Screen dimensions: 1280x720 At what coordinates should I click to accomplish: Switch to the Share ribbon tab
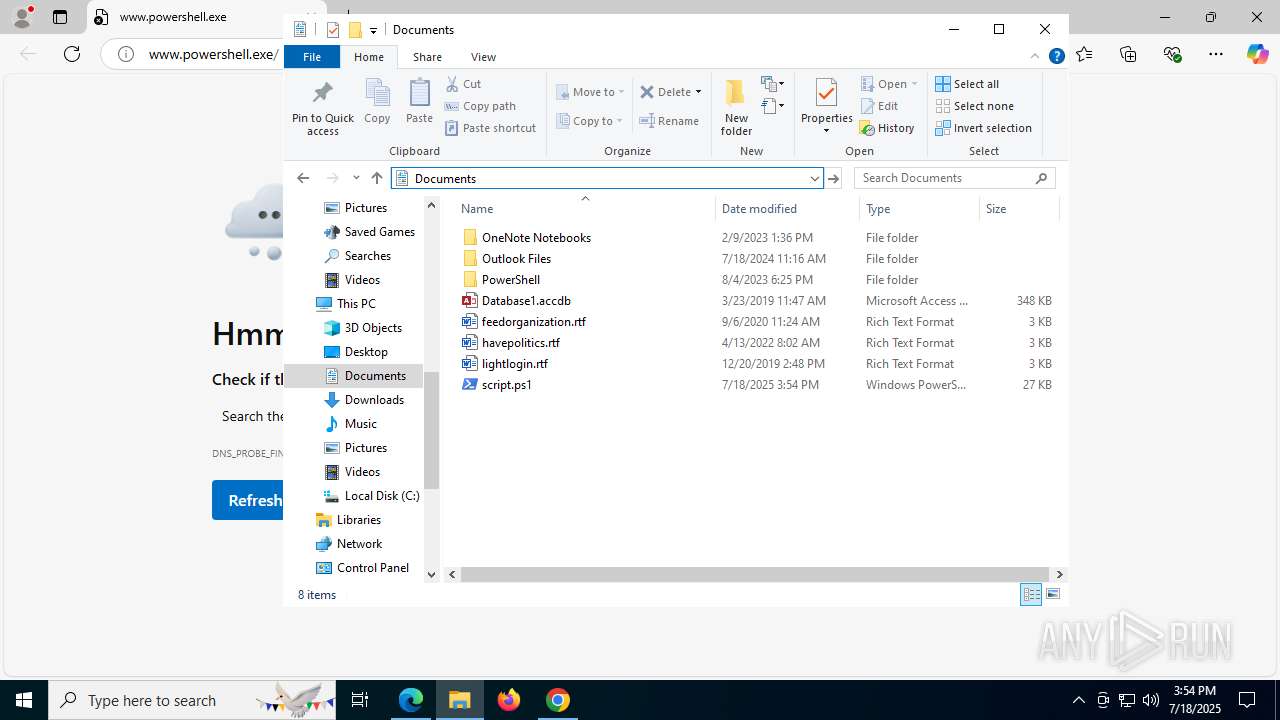[427, 57]
